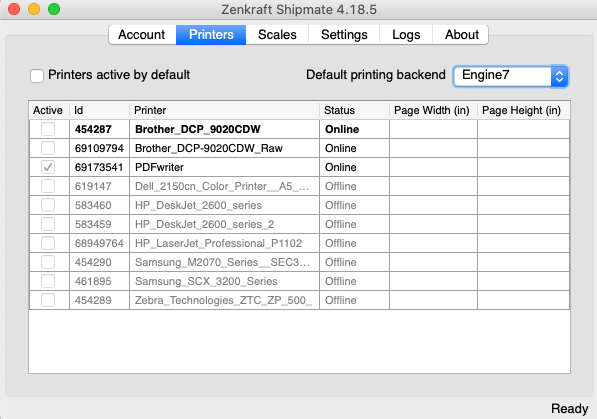Tick the Zebra_Technologies printer checkbox
The image size is (597, 419).
48,301
